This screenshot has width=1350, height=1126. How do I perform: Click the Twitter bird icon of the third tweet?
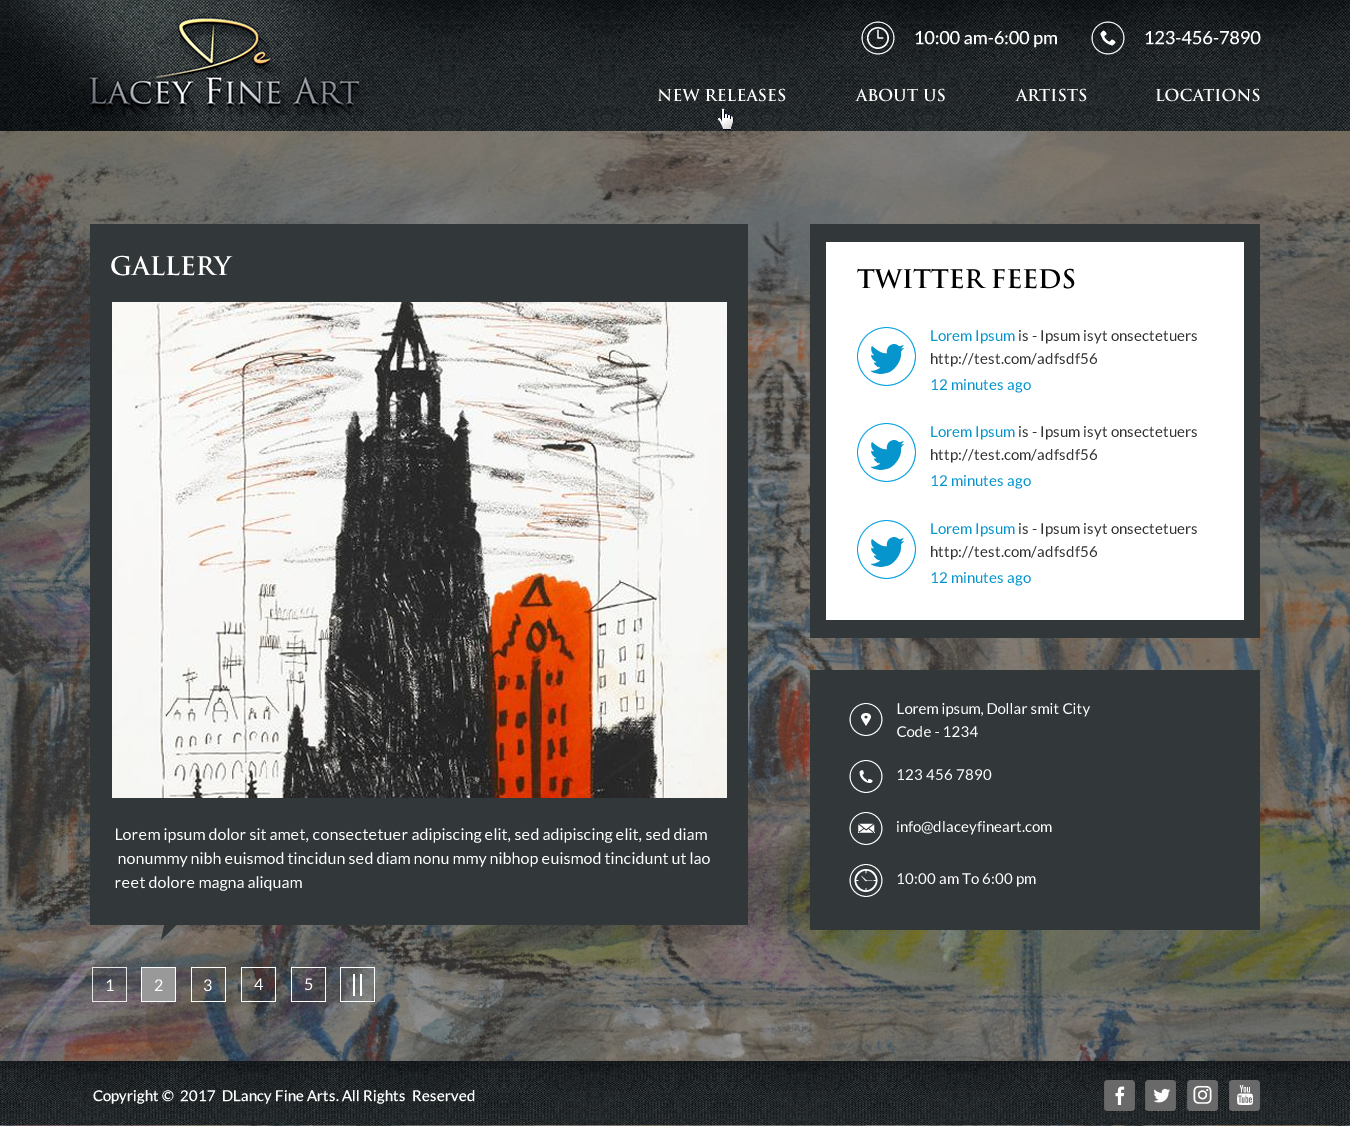(887, 550)
